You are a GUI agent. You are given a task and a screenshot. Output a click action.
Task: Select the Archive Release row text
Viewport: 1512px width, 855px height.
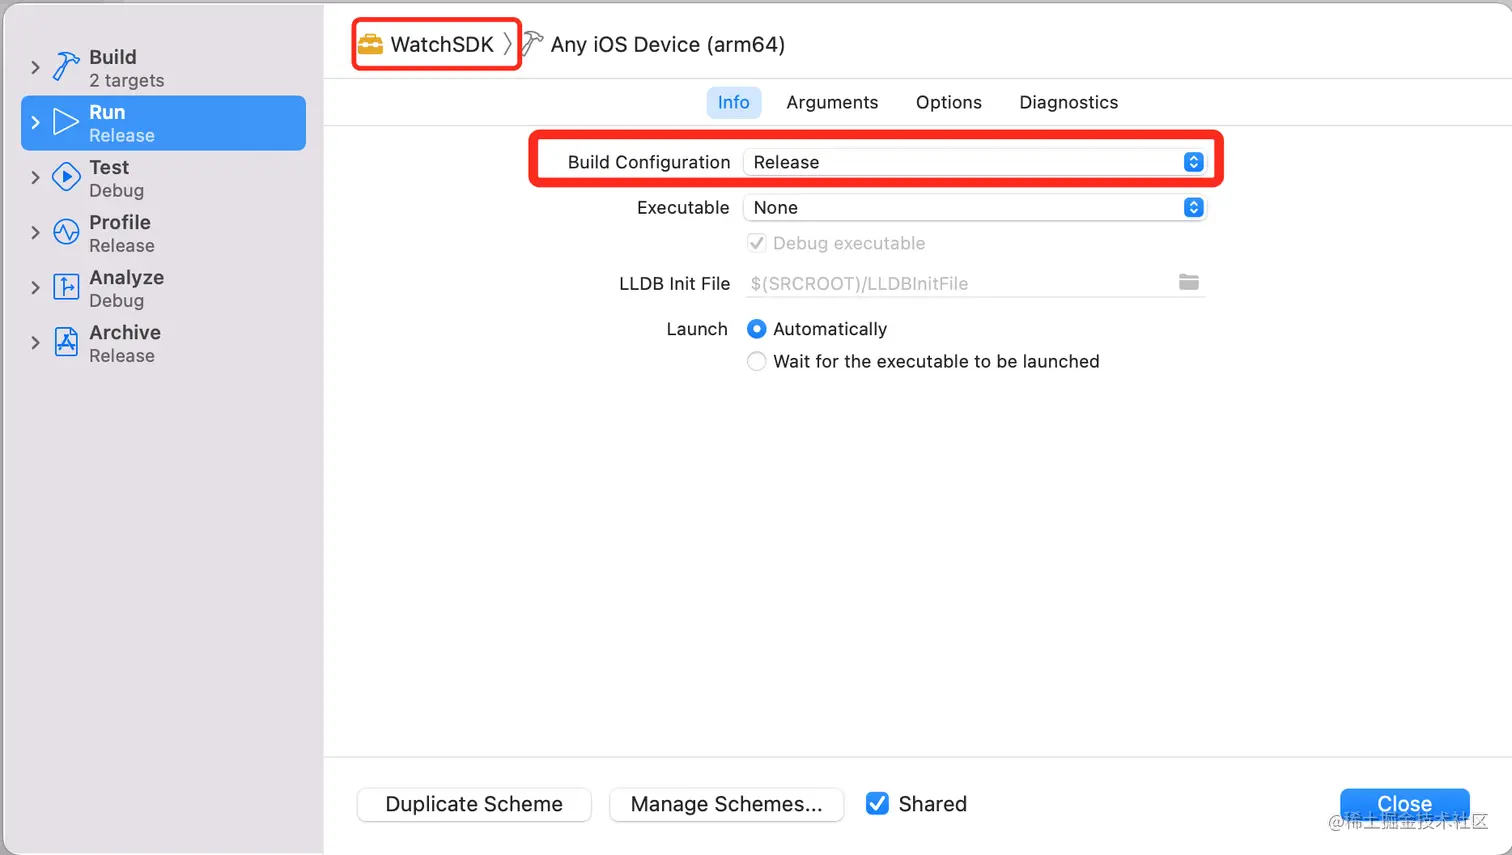[125, 343]
